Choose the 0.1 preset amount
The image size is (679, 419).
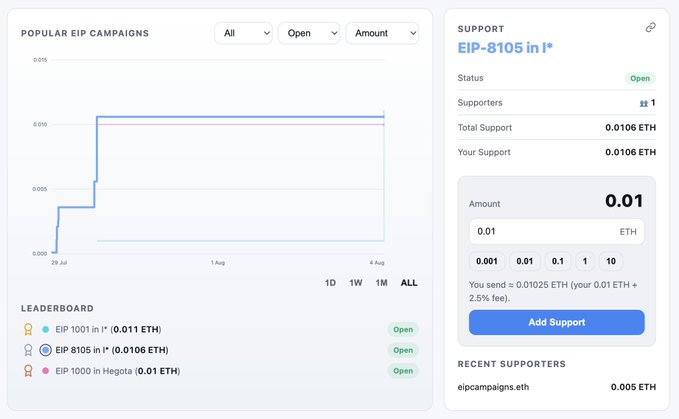[x=558, y=261]
